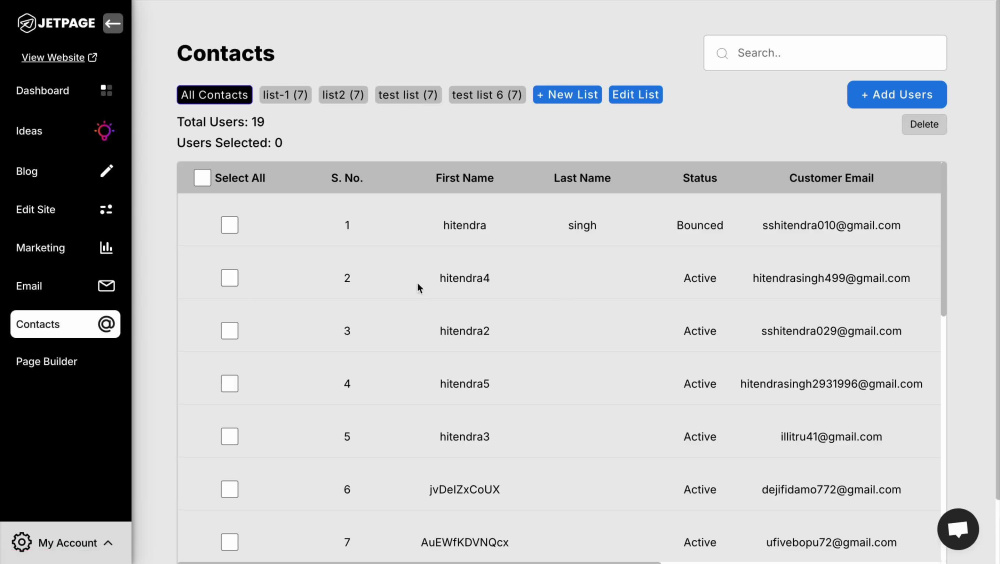
Task: Click the Status column header
Action: pyautogui.click(x=700, y=178)
